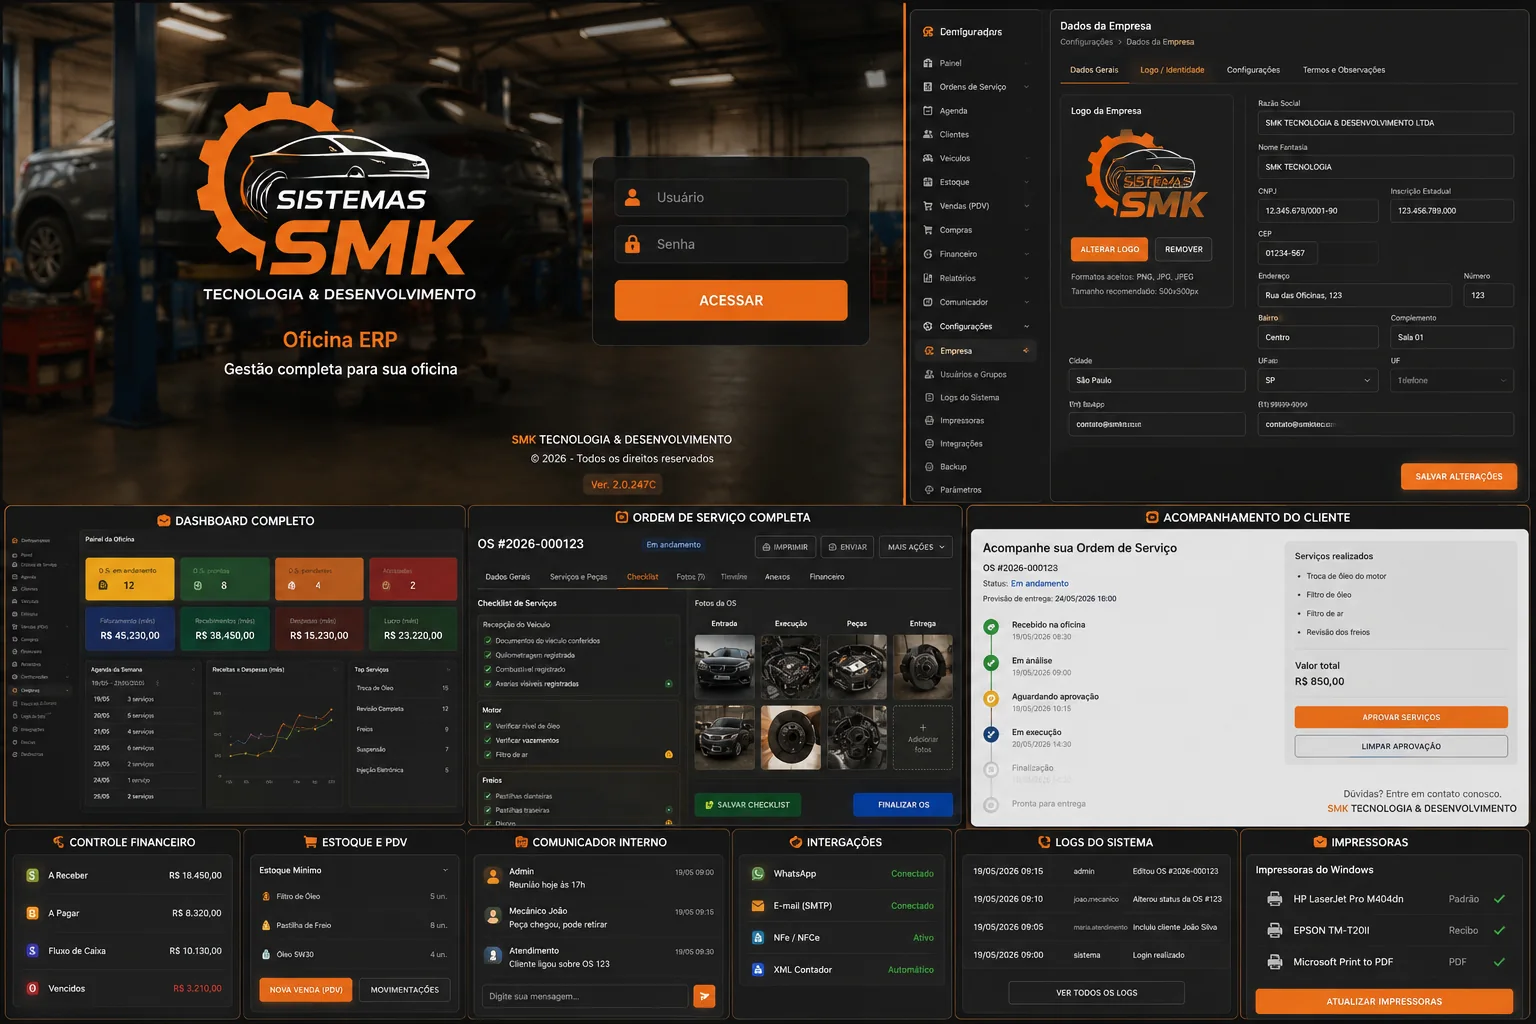Screen dimensions: 1536x1024
Task: Toggle the Filtro de ar checkbox
Action: pyautogui.click(x=488, y=755)
